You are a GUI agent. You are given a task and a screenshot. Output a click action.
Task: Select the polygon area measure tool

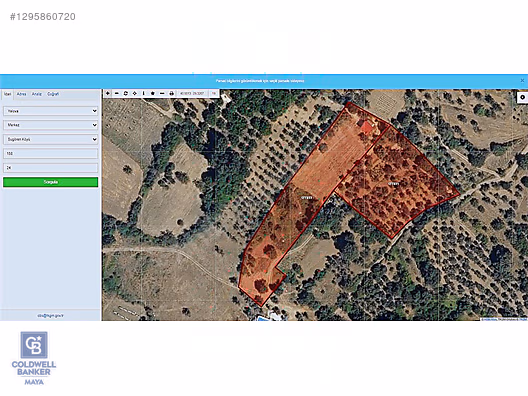pos(153,93)
